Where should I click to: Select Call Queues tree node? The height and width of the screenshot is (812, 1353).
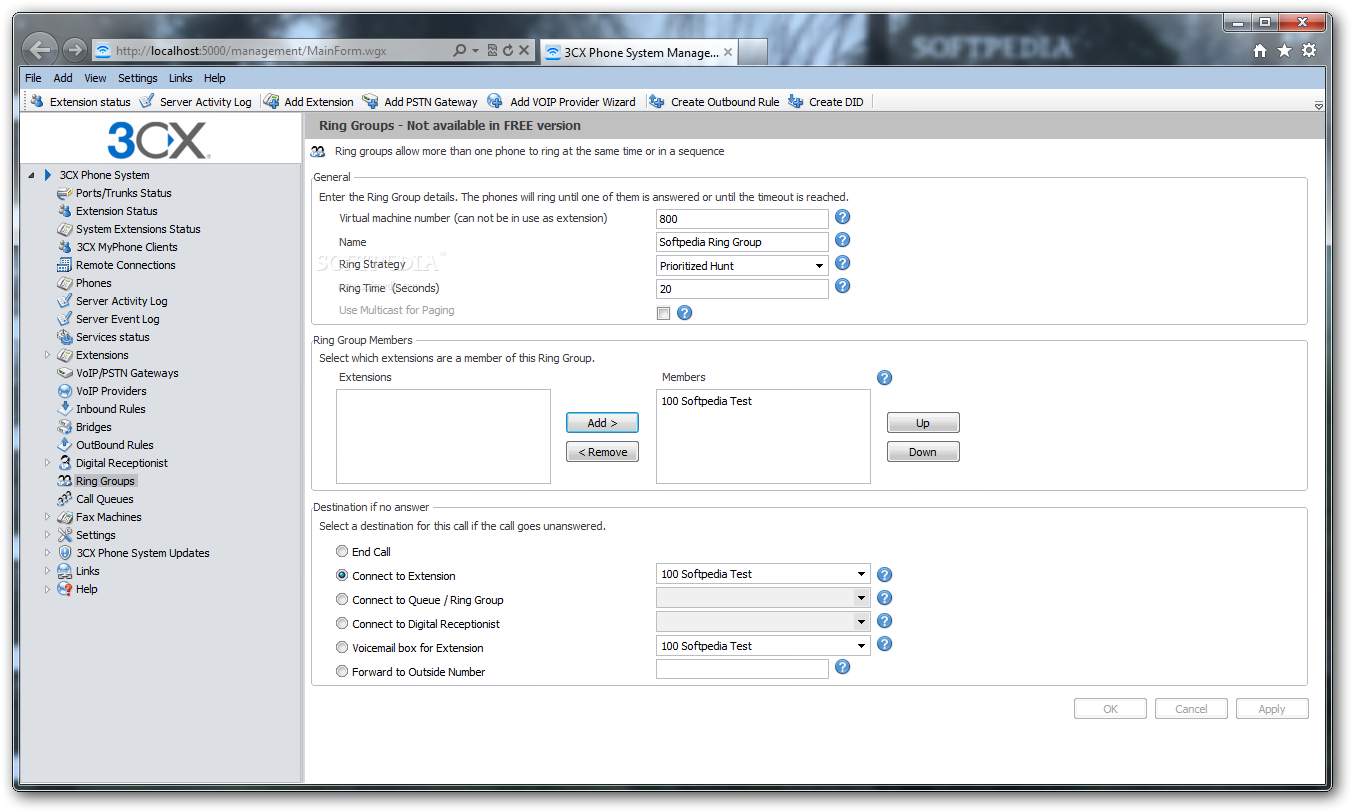pyautogui.click(x=105, y=499)
